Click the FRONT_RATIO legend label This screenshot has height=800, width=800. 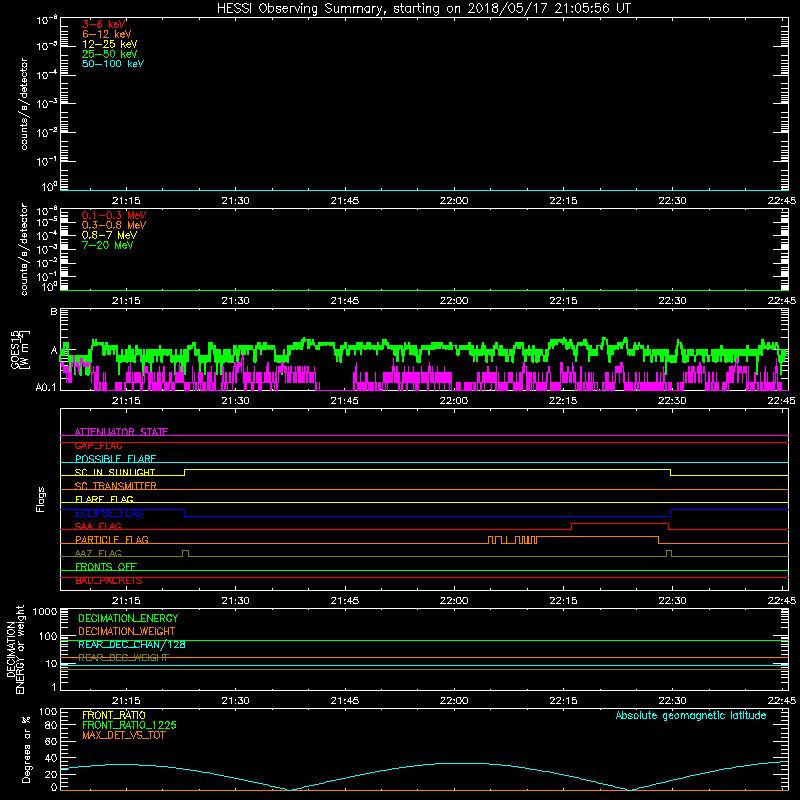(x=114, y=715)
